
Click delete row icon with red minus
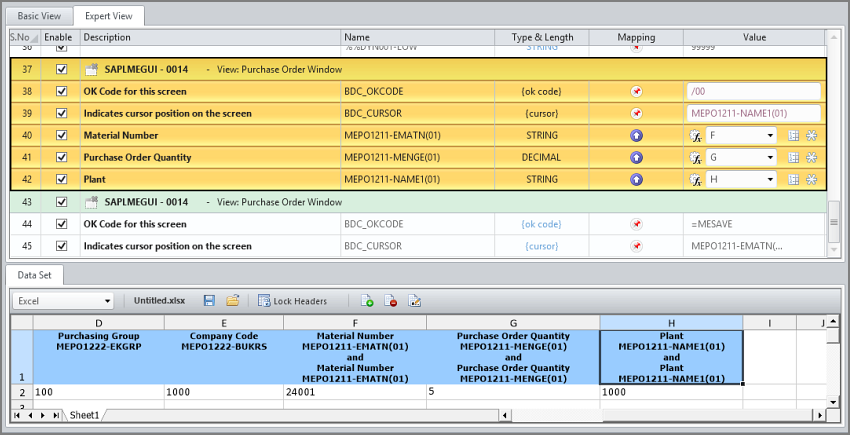click(x=391, y=300)
